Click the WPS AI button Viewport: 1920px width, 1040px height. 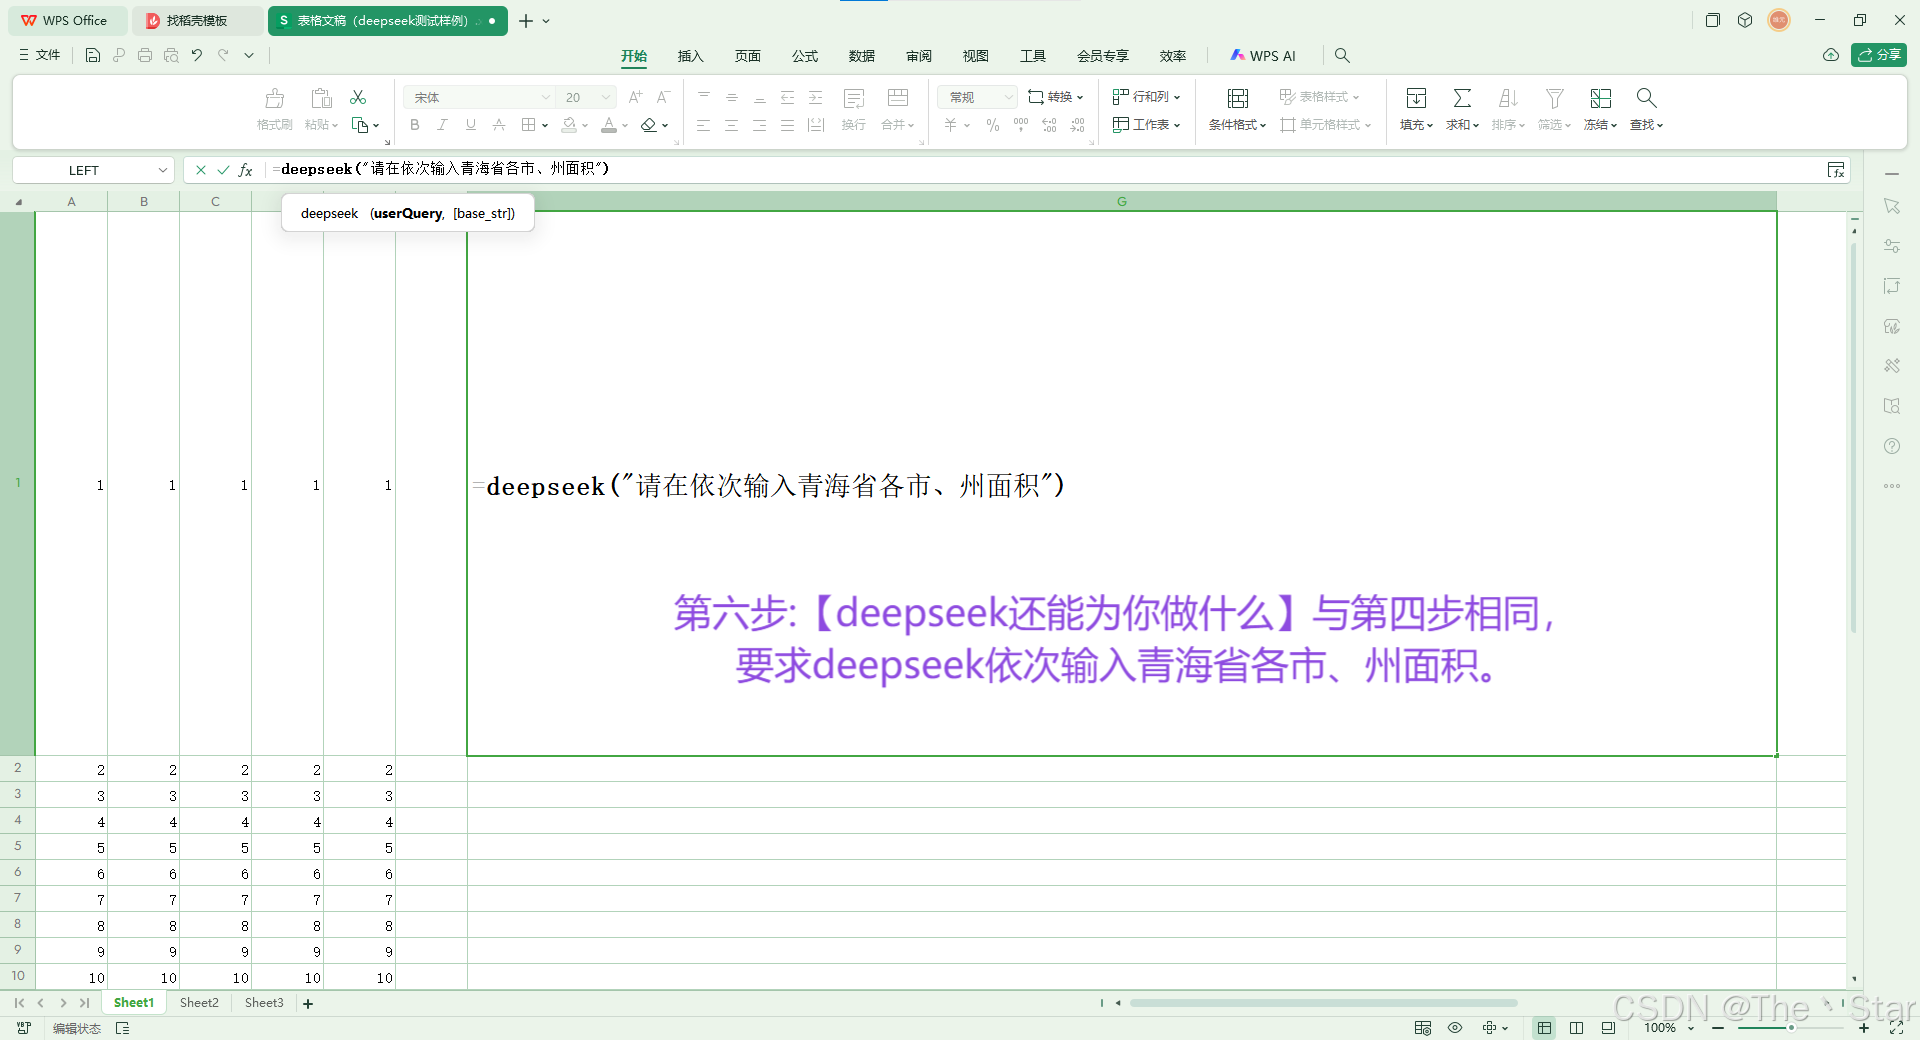[x=1263, y=56]
